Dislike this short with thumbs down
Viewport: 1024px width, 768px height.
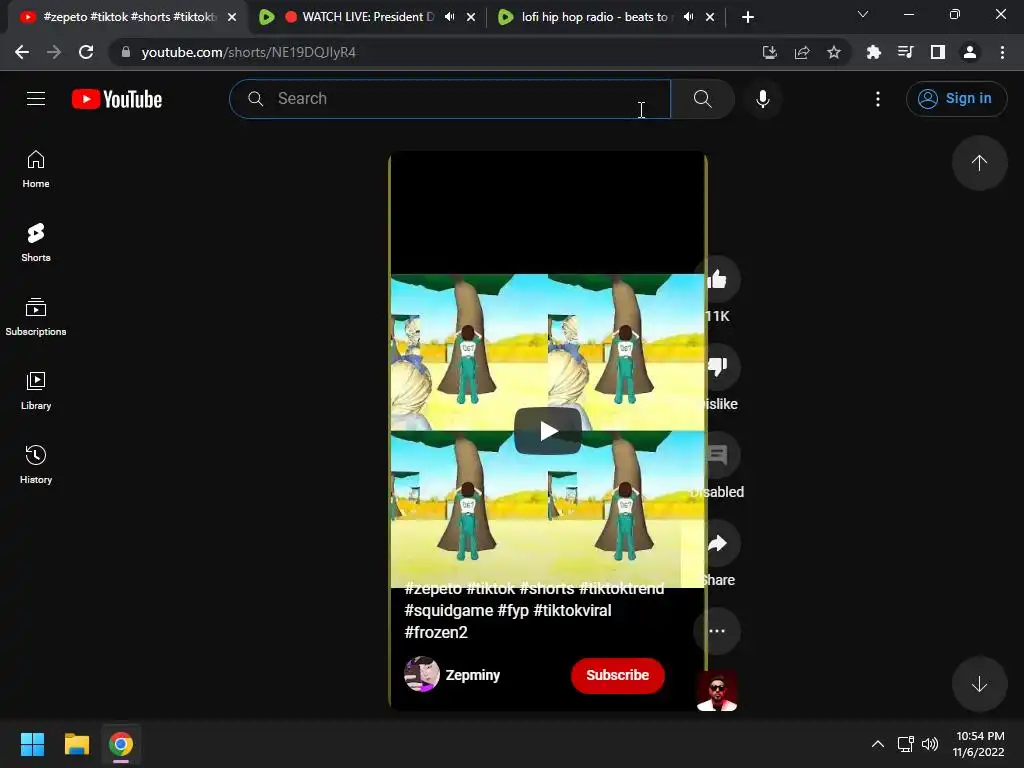[717, 367]
